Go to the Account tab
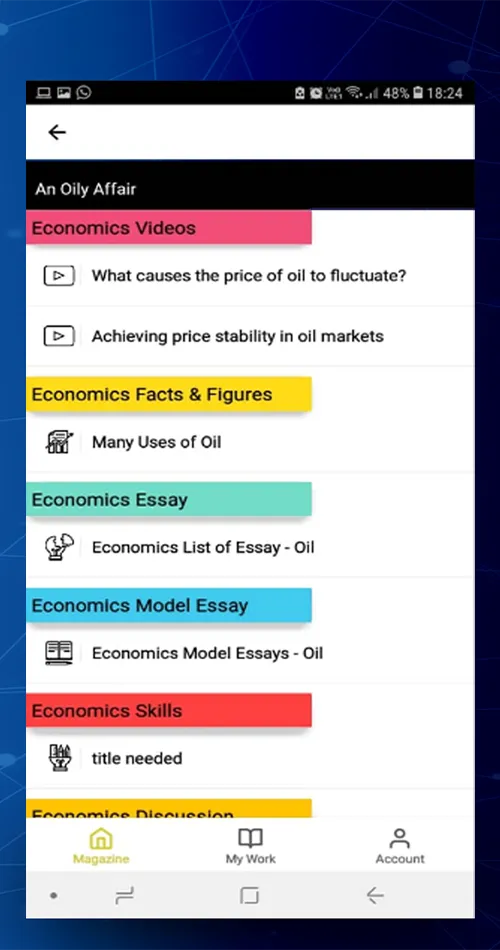500x950 pixels. (x=400, y=846)
